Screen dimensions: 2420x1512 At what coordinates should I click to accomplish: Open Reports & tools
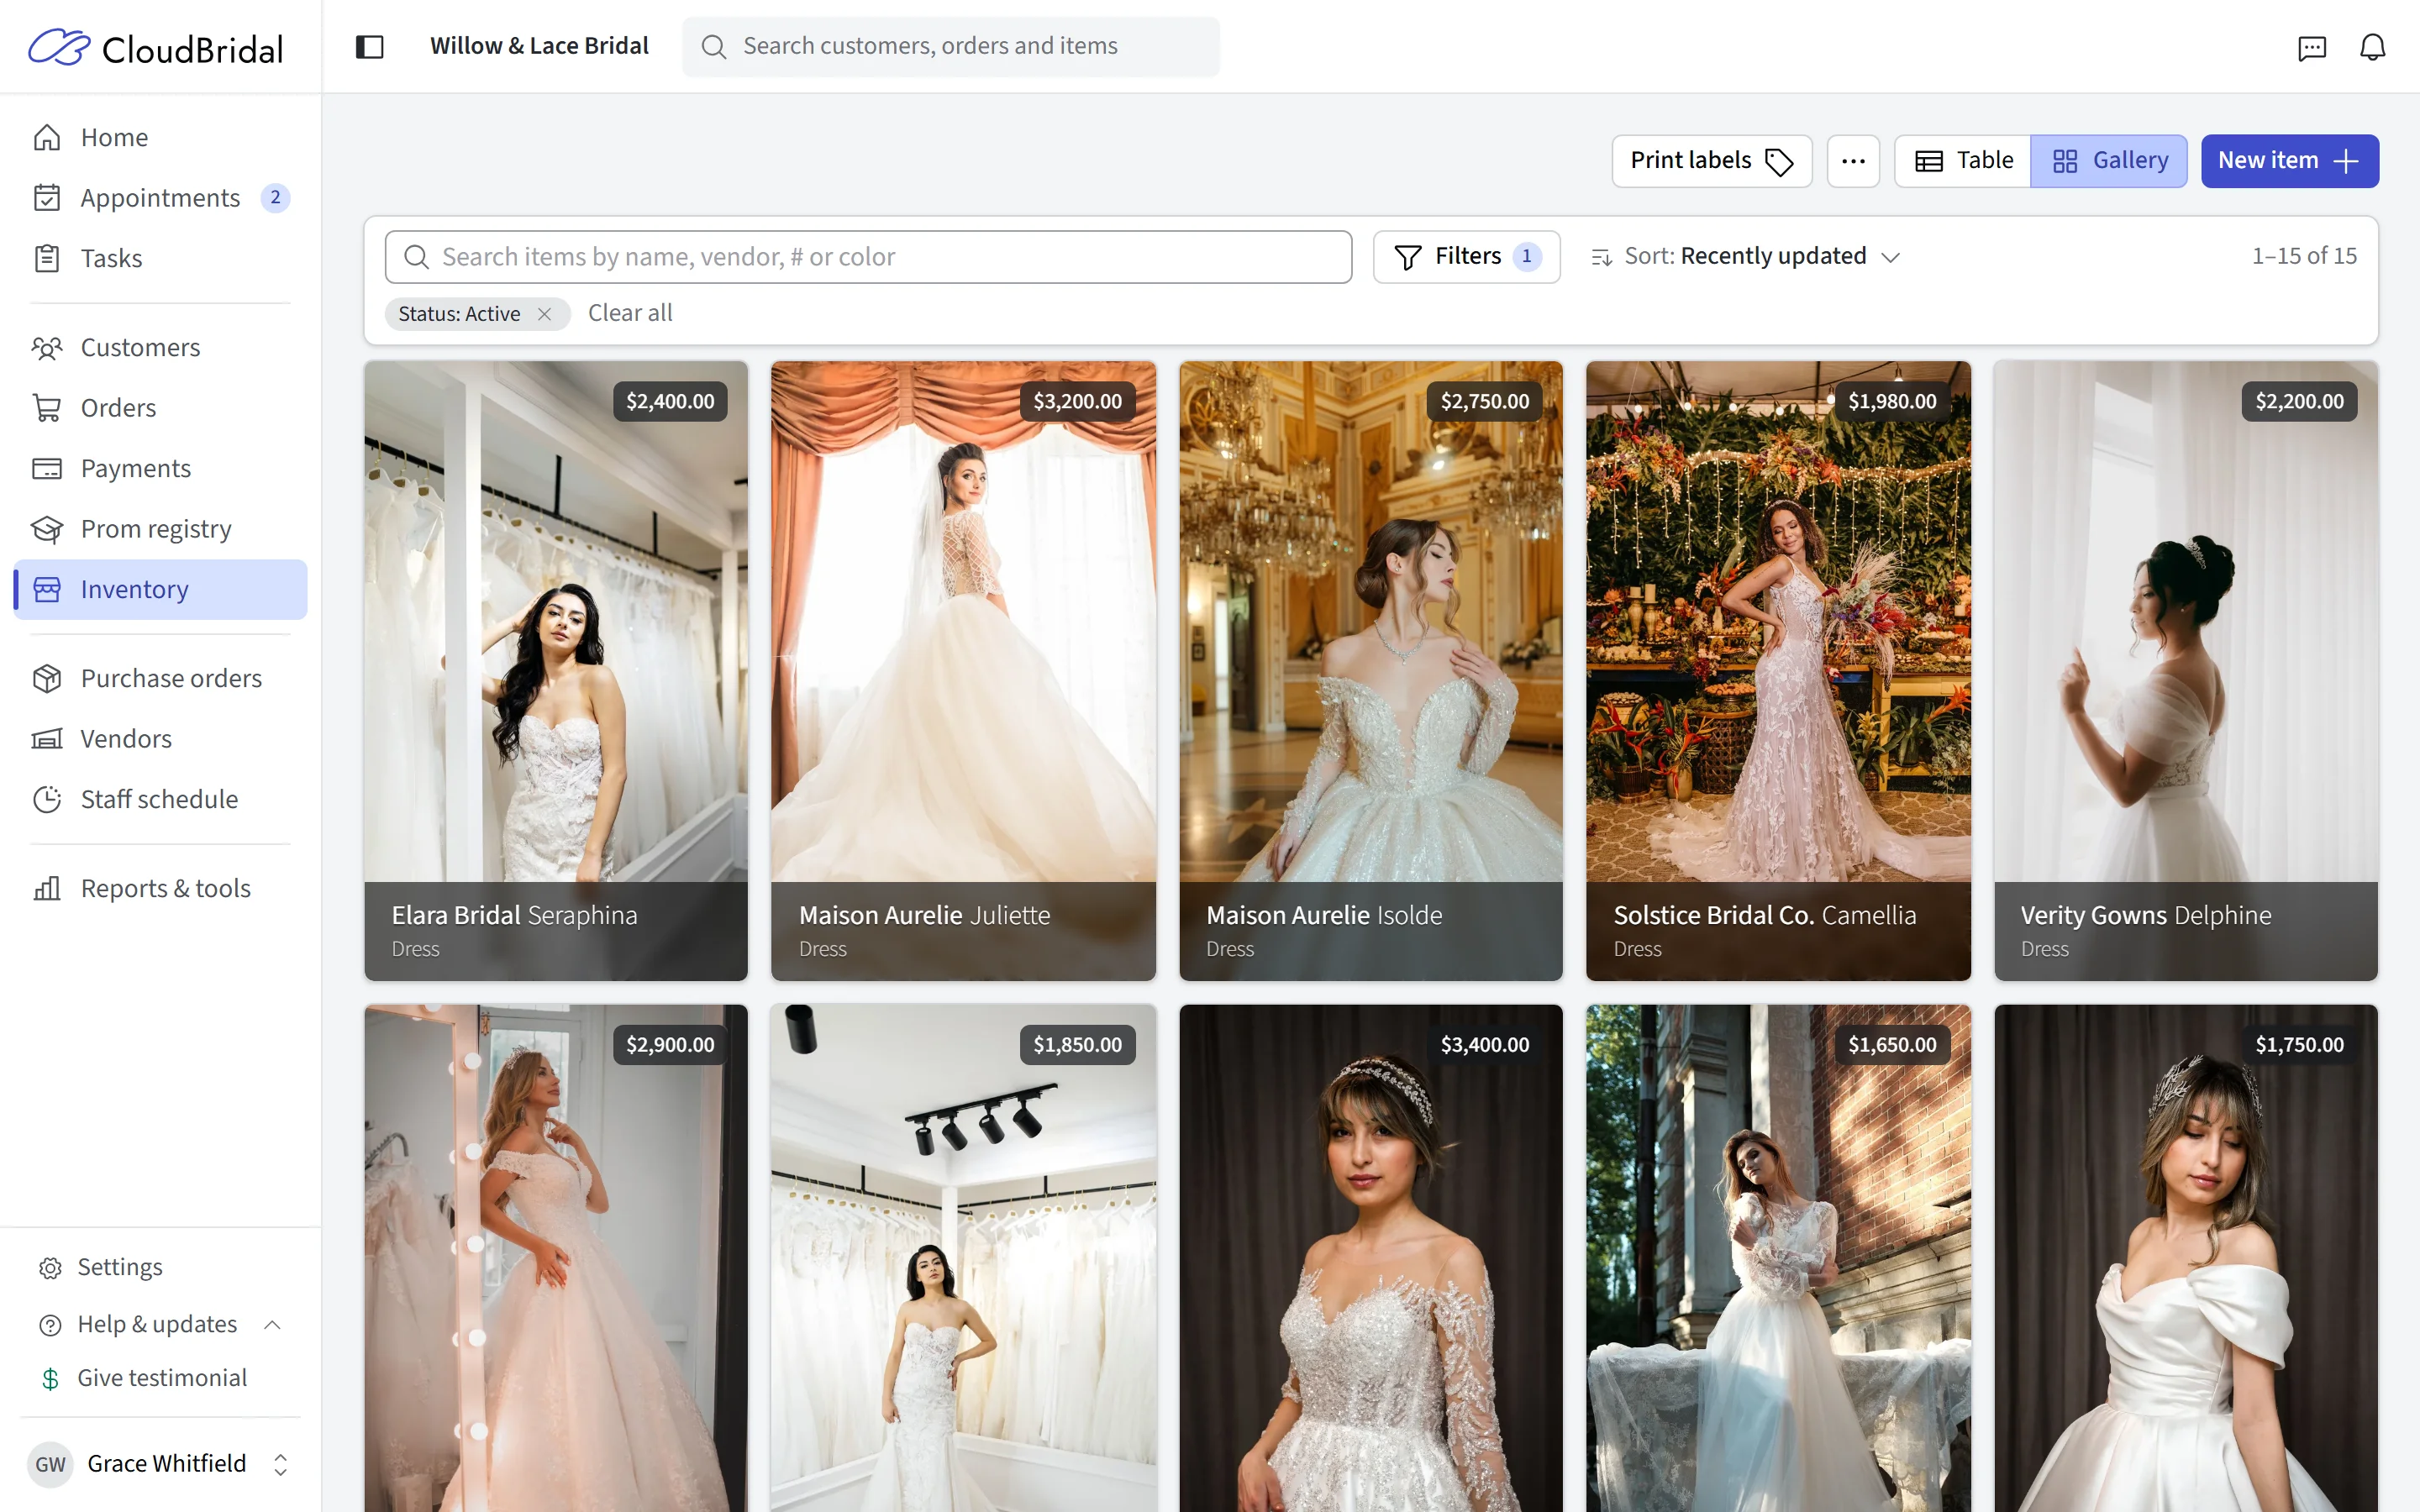click(x=160, y=888)
